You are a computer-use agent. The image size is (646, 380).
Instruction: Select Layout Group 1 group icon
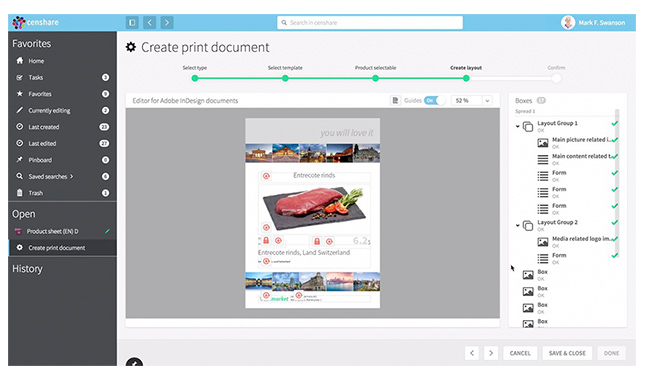click(528, 127)
